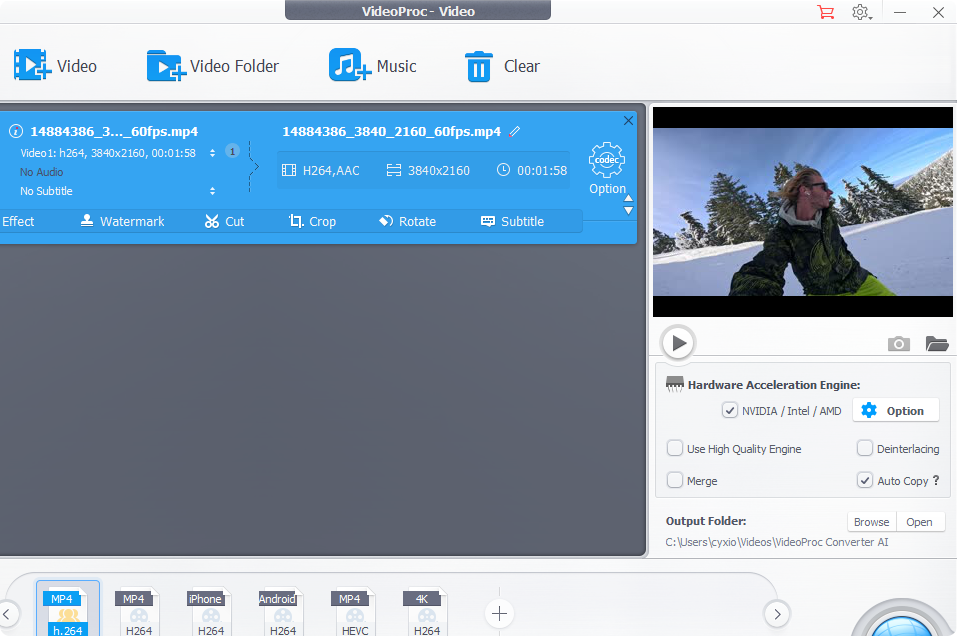Move video item down in list

628,211
